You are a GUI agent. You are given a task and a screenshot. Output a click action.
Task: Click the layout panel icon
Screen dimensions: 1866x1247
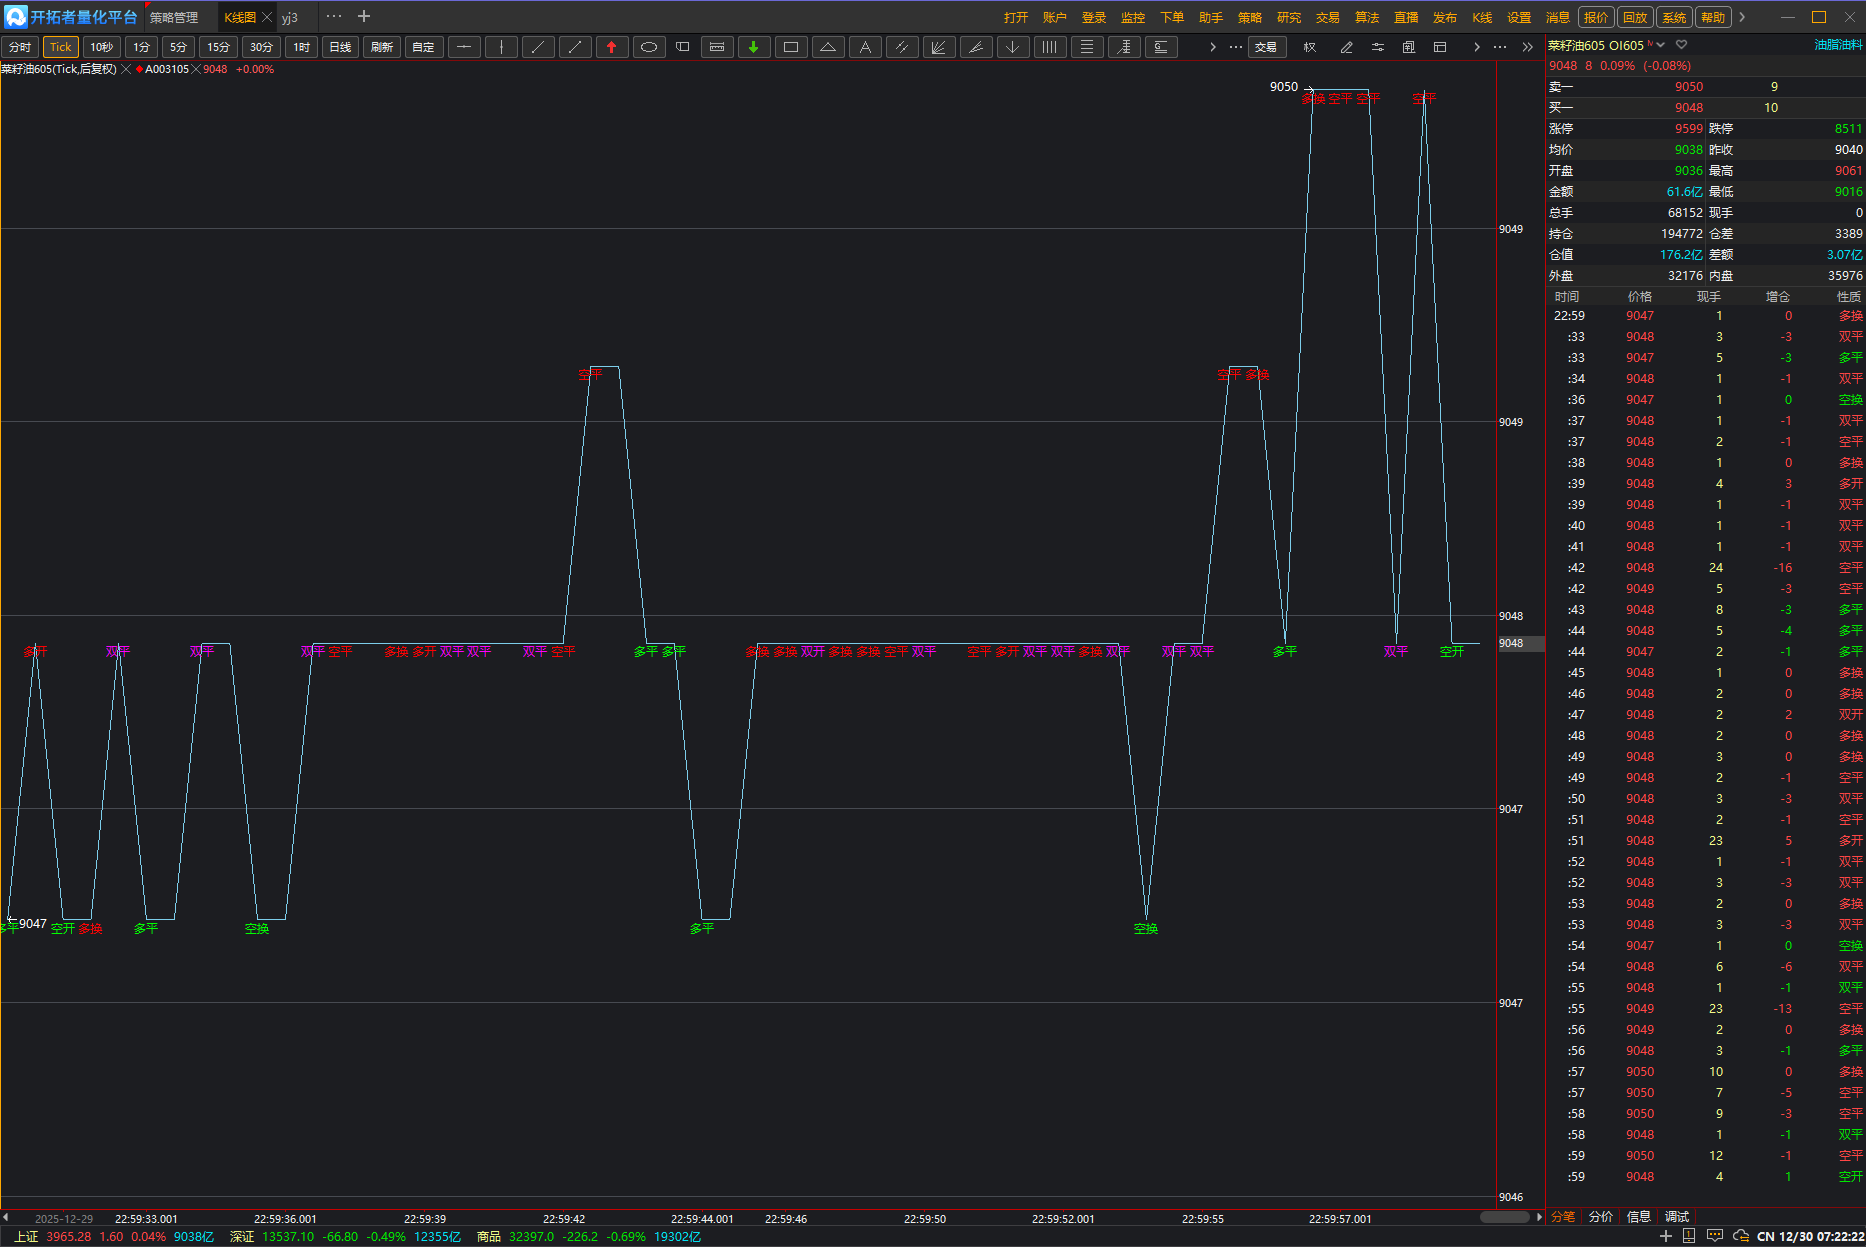tap(1440, 47)
